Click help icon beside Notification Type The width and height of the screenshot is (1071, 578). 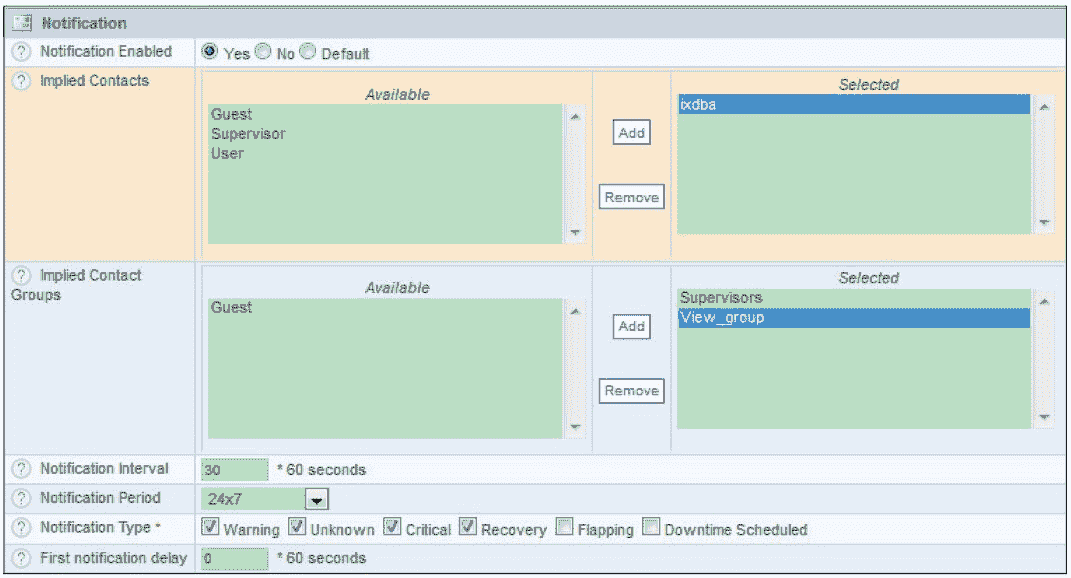click(20, 528)
